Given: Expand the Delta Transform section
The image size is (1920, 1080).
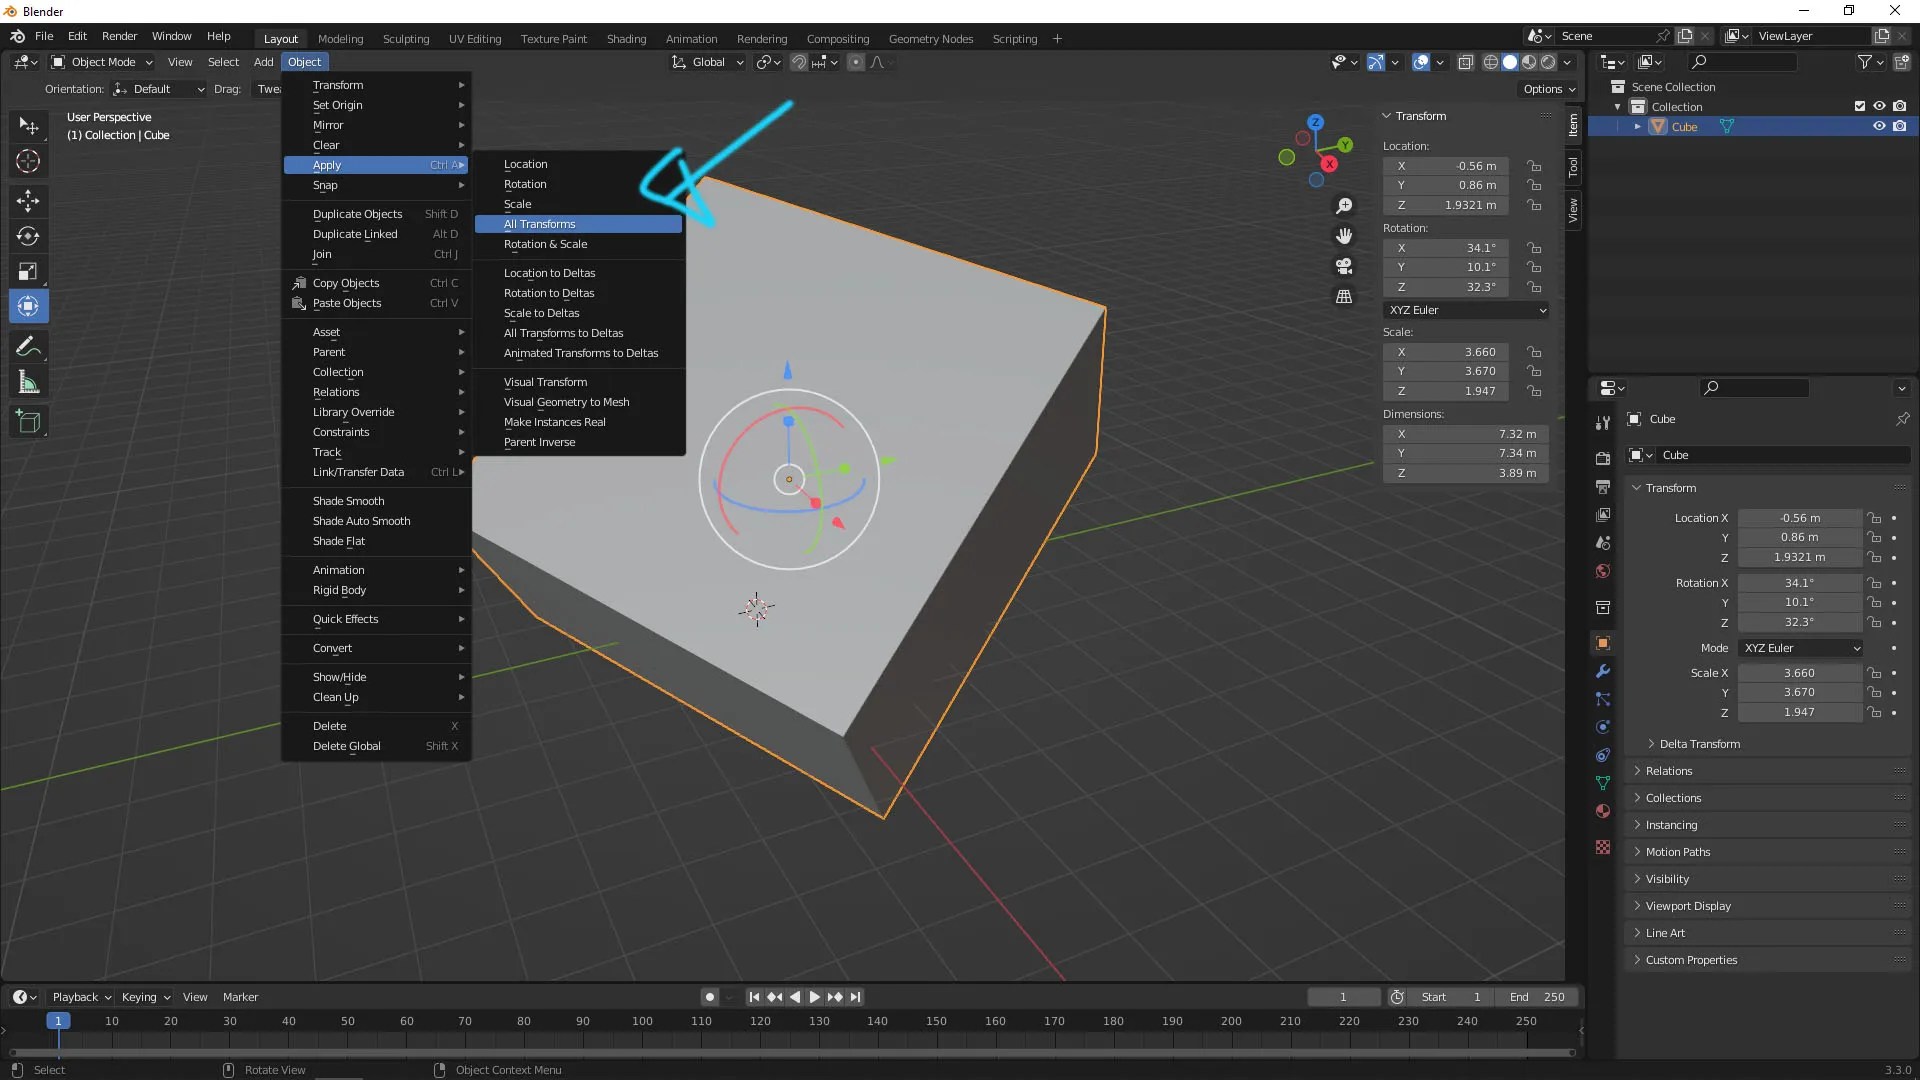Looking at the screenshot, I should 1699,744.
